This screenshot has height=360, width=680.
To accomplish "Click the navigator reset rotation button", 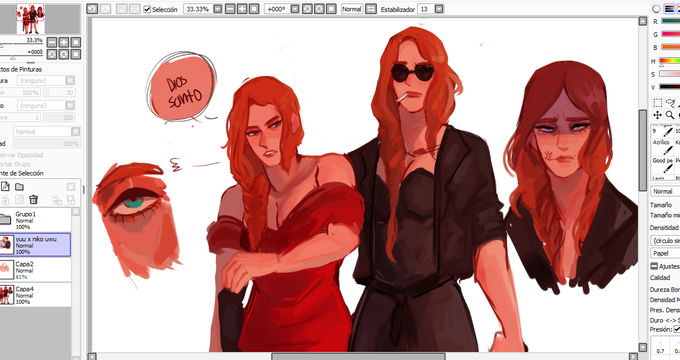I will (x=76, y=54).
